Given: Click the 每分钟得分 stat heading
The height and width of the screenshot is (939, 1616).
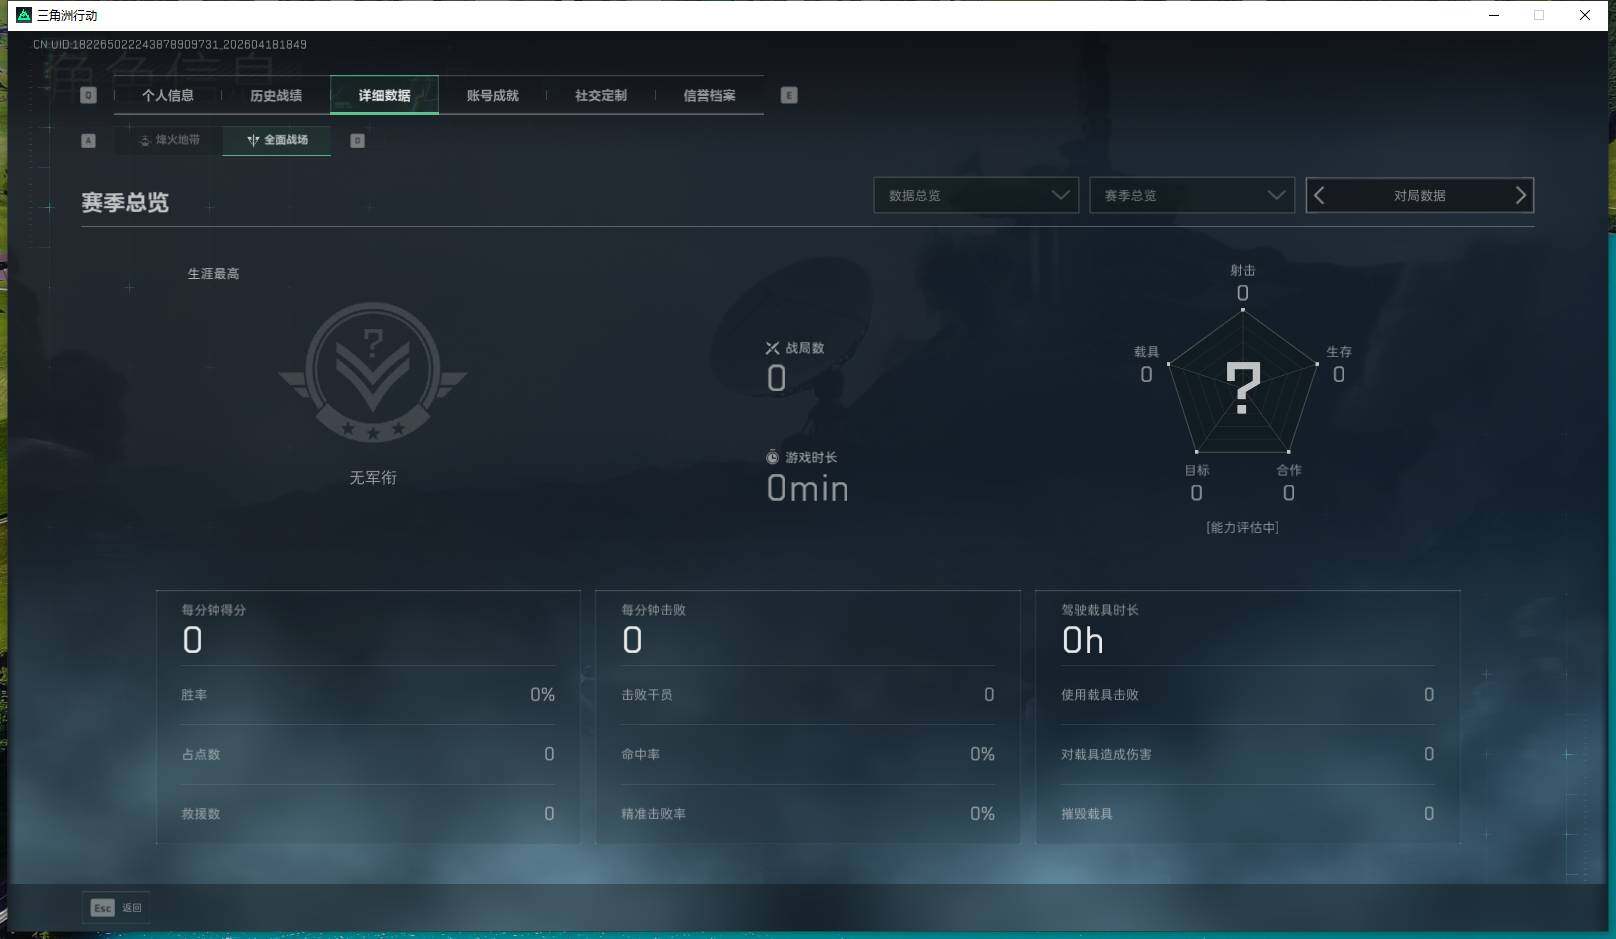Looking at the screenshot, I should point(214,610).
